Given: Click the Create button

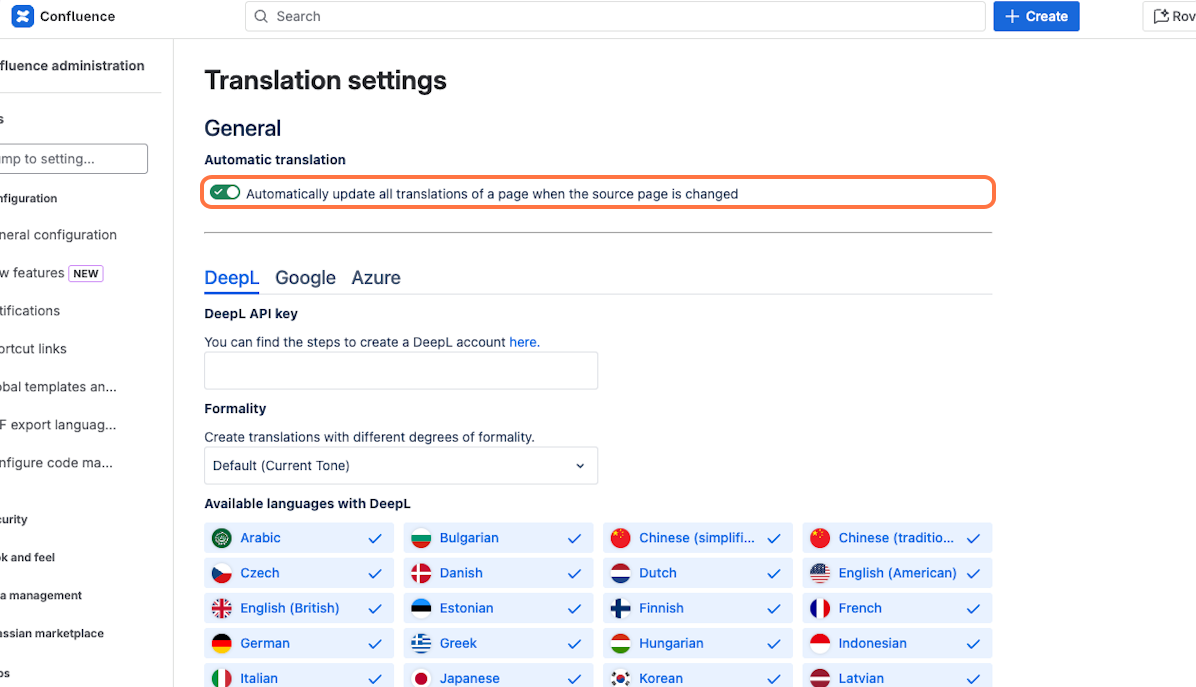Looking at the screenshot, I should (1037, 16).
